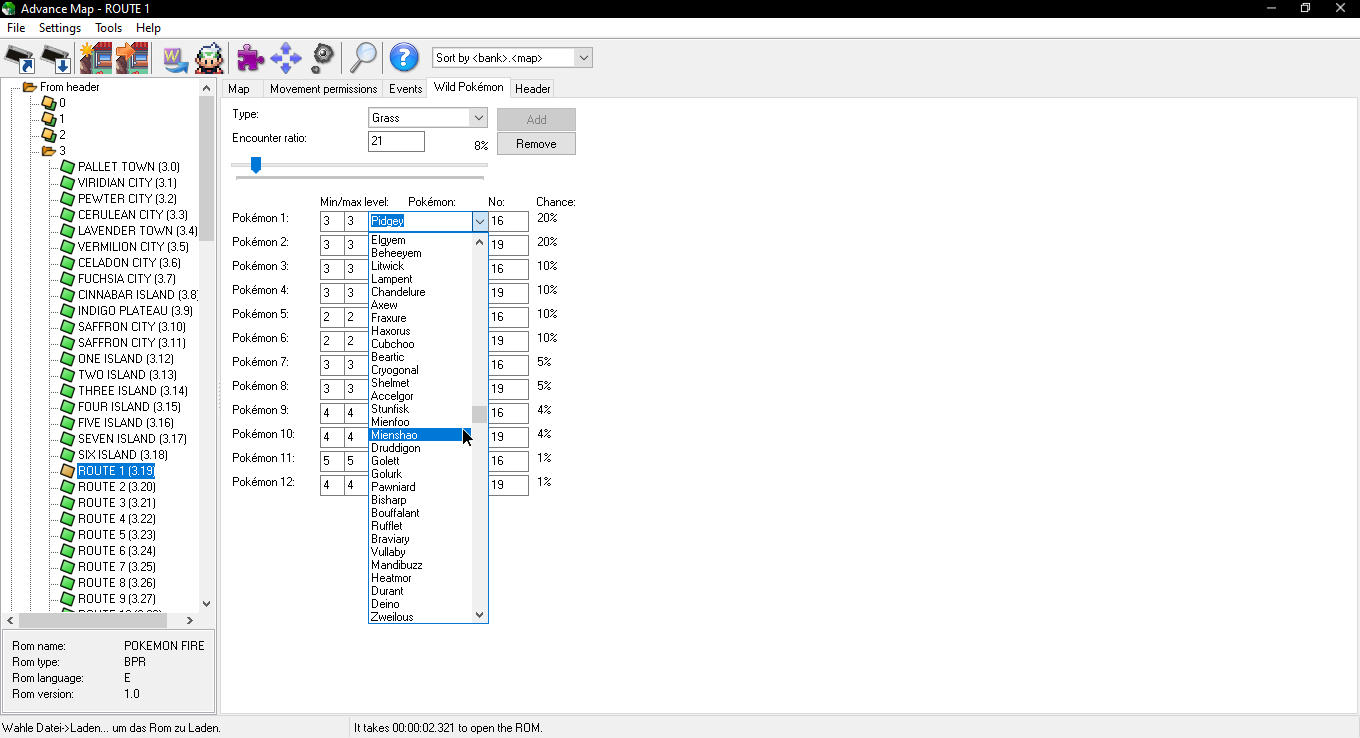Select ROUTE 2 (3.20) in map tree
Image resolution: width=1360 pixels, height=738 pixels.
coord(116,487)
